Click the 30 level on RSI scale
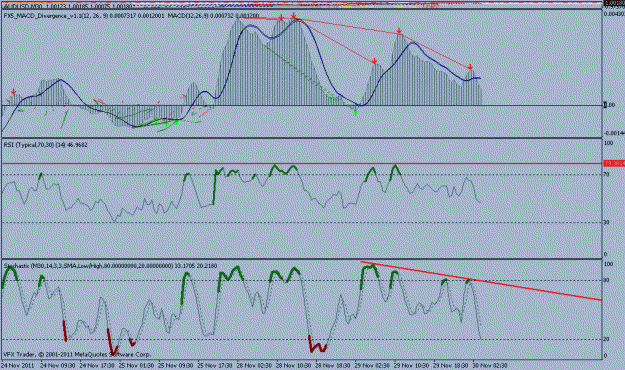The image size is (625, 370). tap(606, 222)
